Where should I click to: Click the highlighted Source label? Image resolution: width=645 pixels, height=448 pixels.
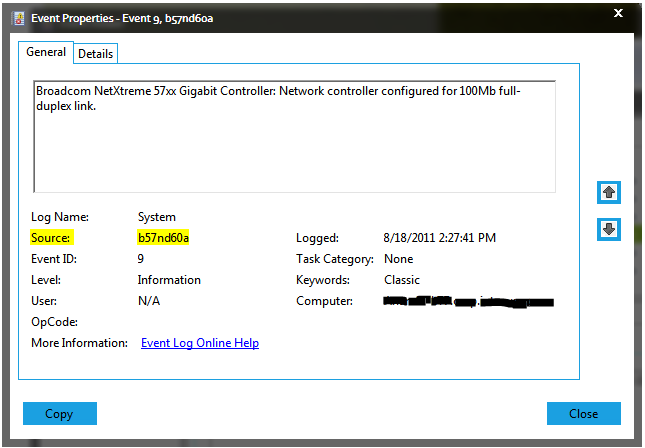coord(50,238)
